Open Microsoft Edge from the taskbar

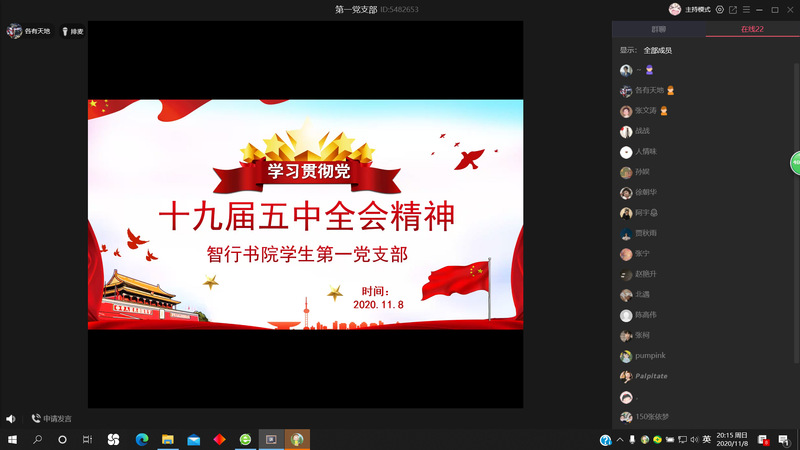point(141,439)
